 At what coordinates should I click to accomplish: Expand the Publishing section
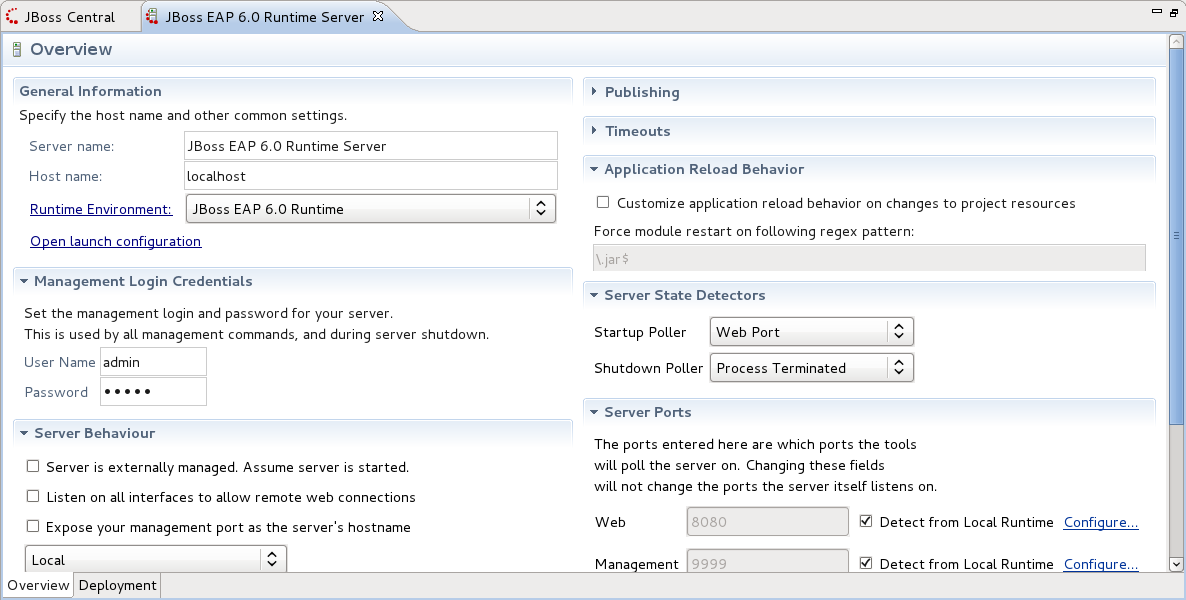pyautogui.click(x=594, y=91)
